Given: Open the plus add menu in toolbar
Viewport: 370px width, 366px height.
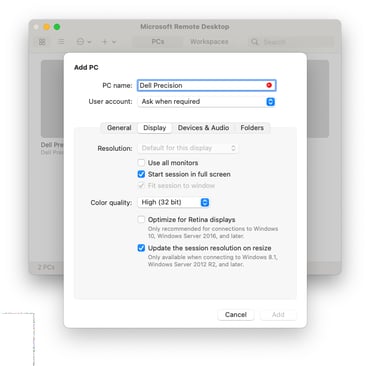Looking at the screenshot, I should point(109,42).
